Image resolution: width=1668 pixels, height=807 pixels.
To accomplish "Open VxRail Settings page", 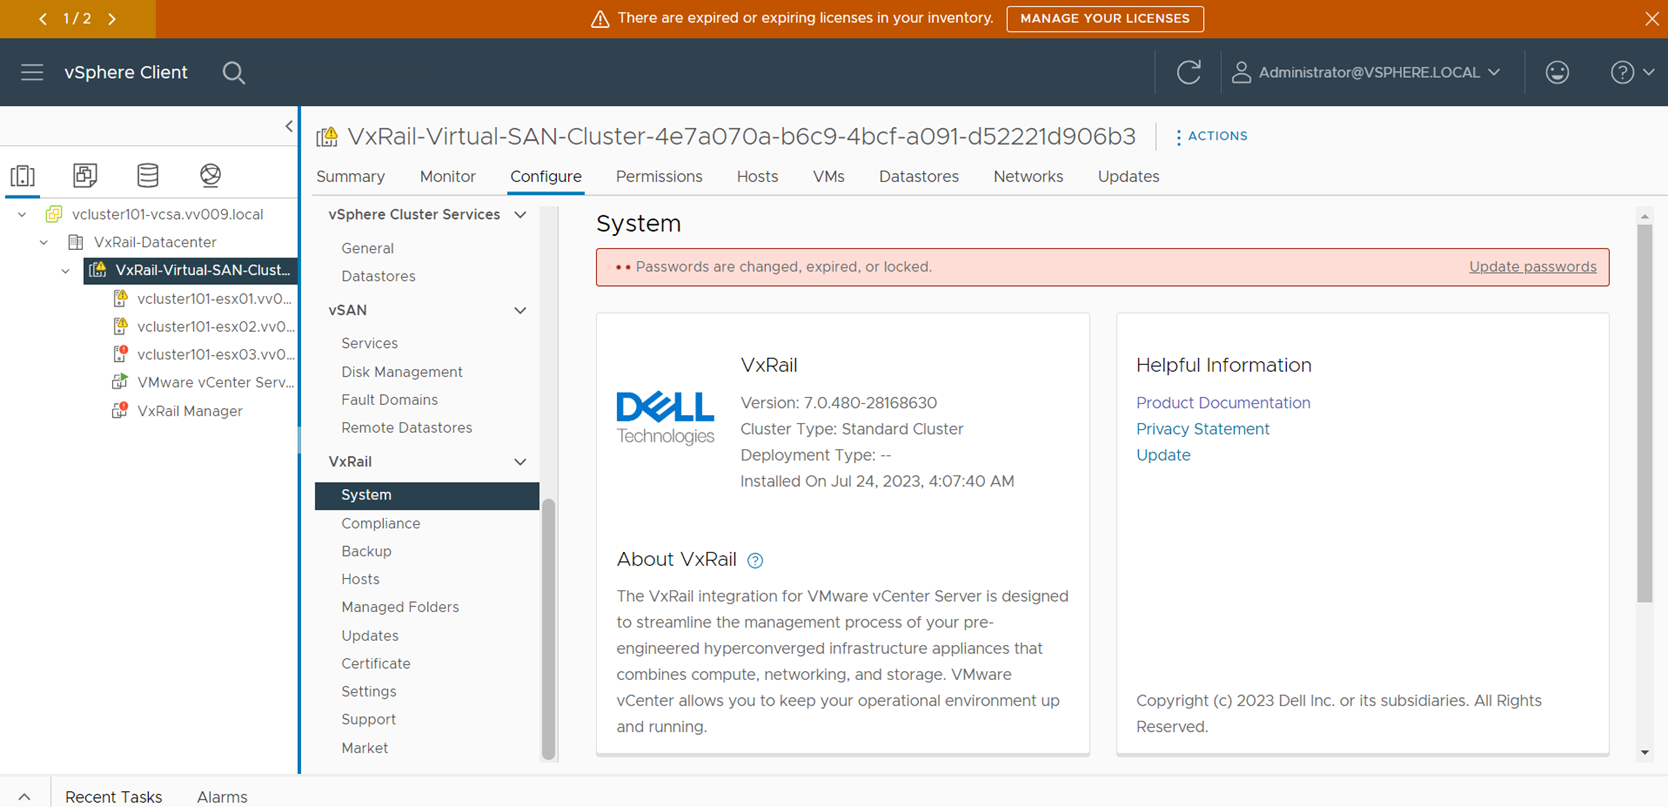I will pos(368,691).
